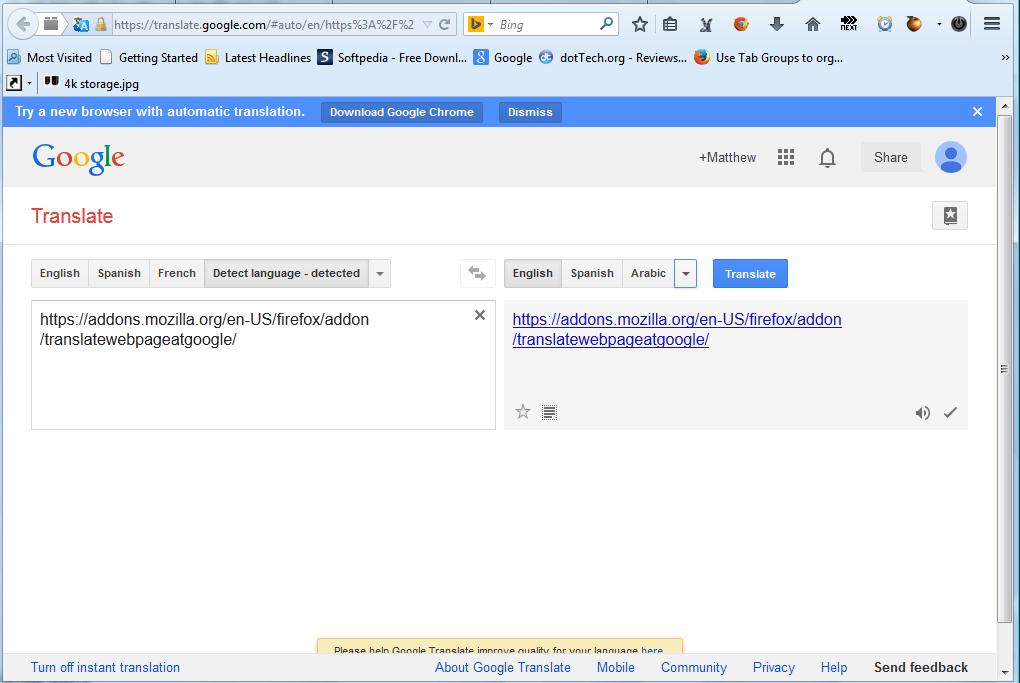
Task: Click the page vertical scrollbar
Action: [x=1005, y=369]
